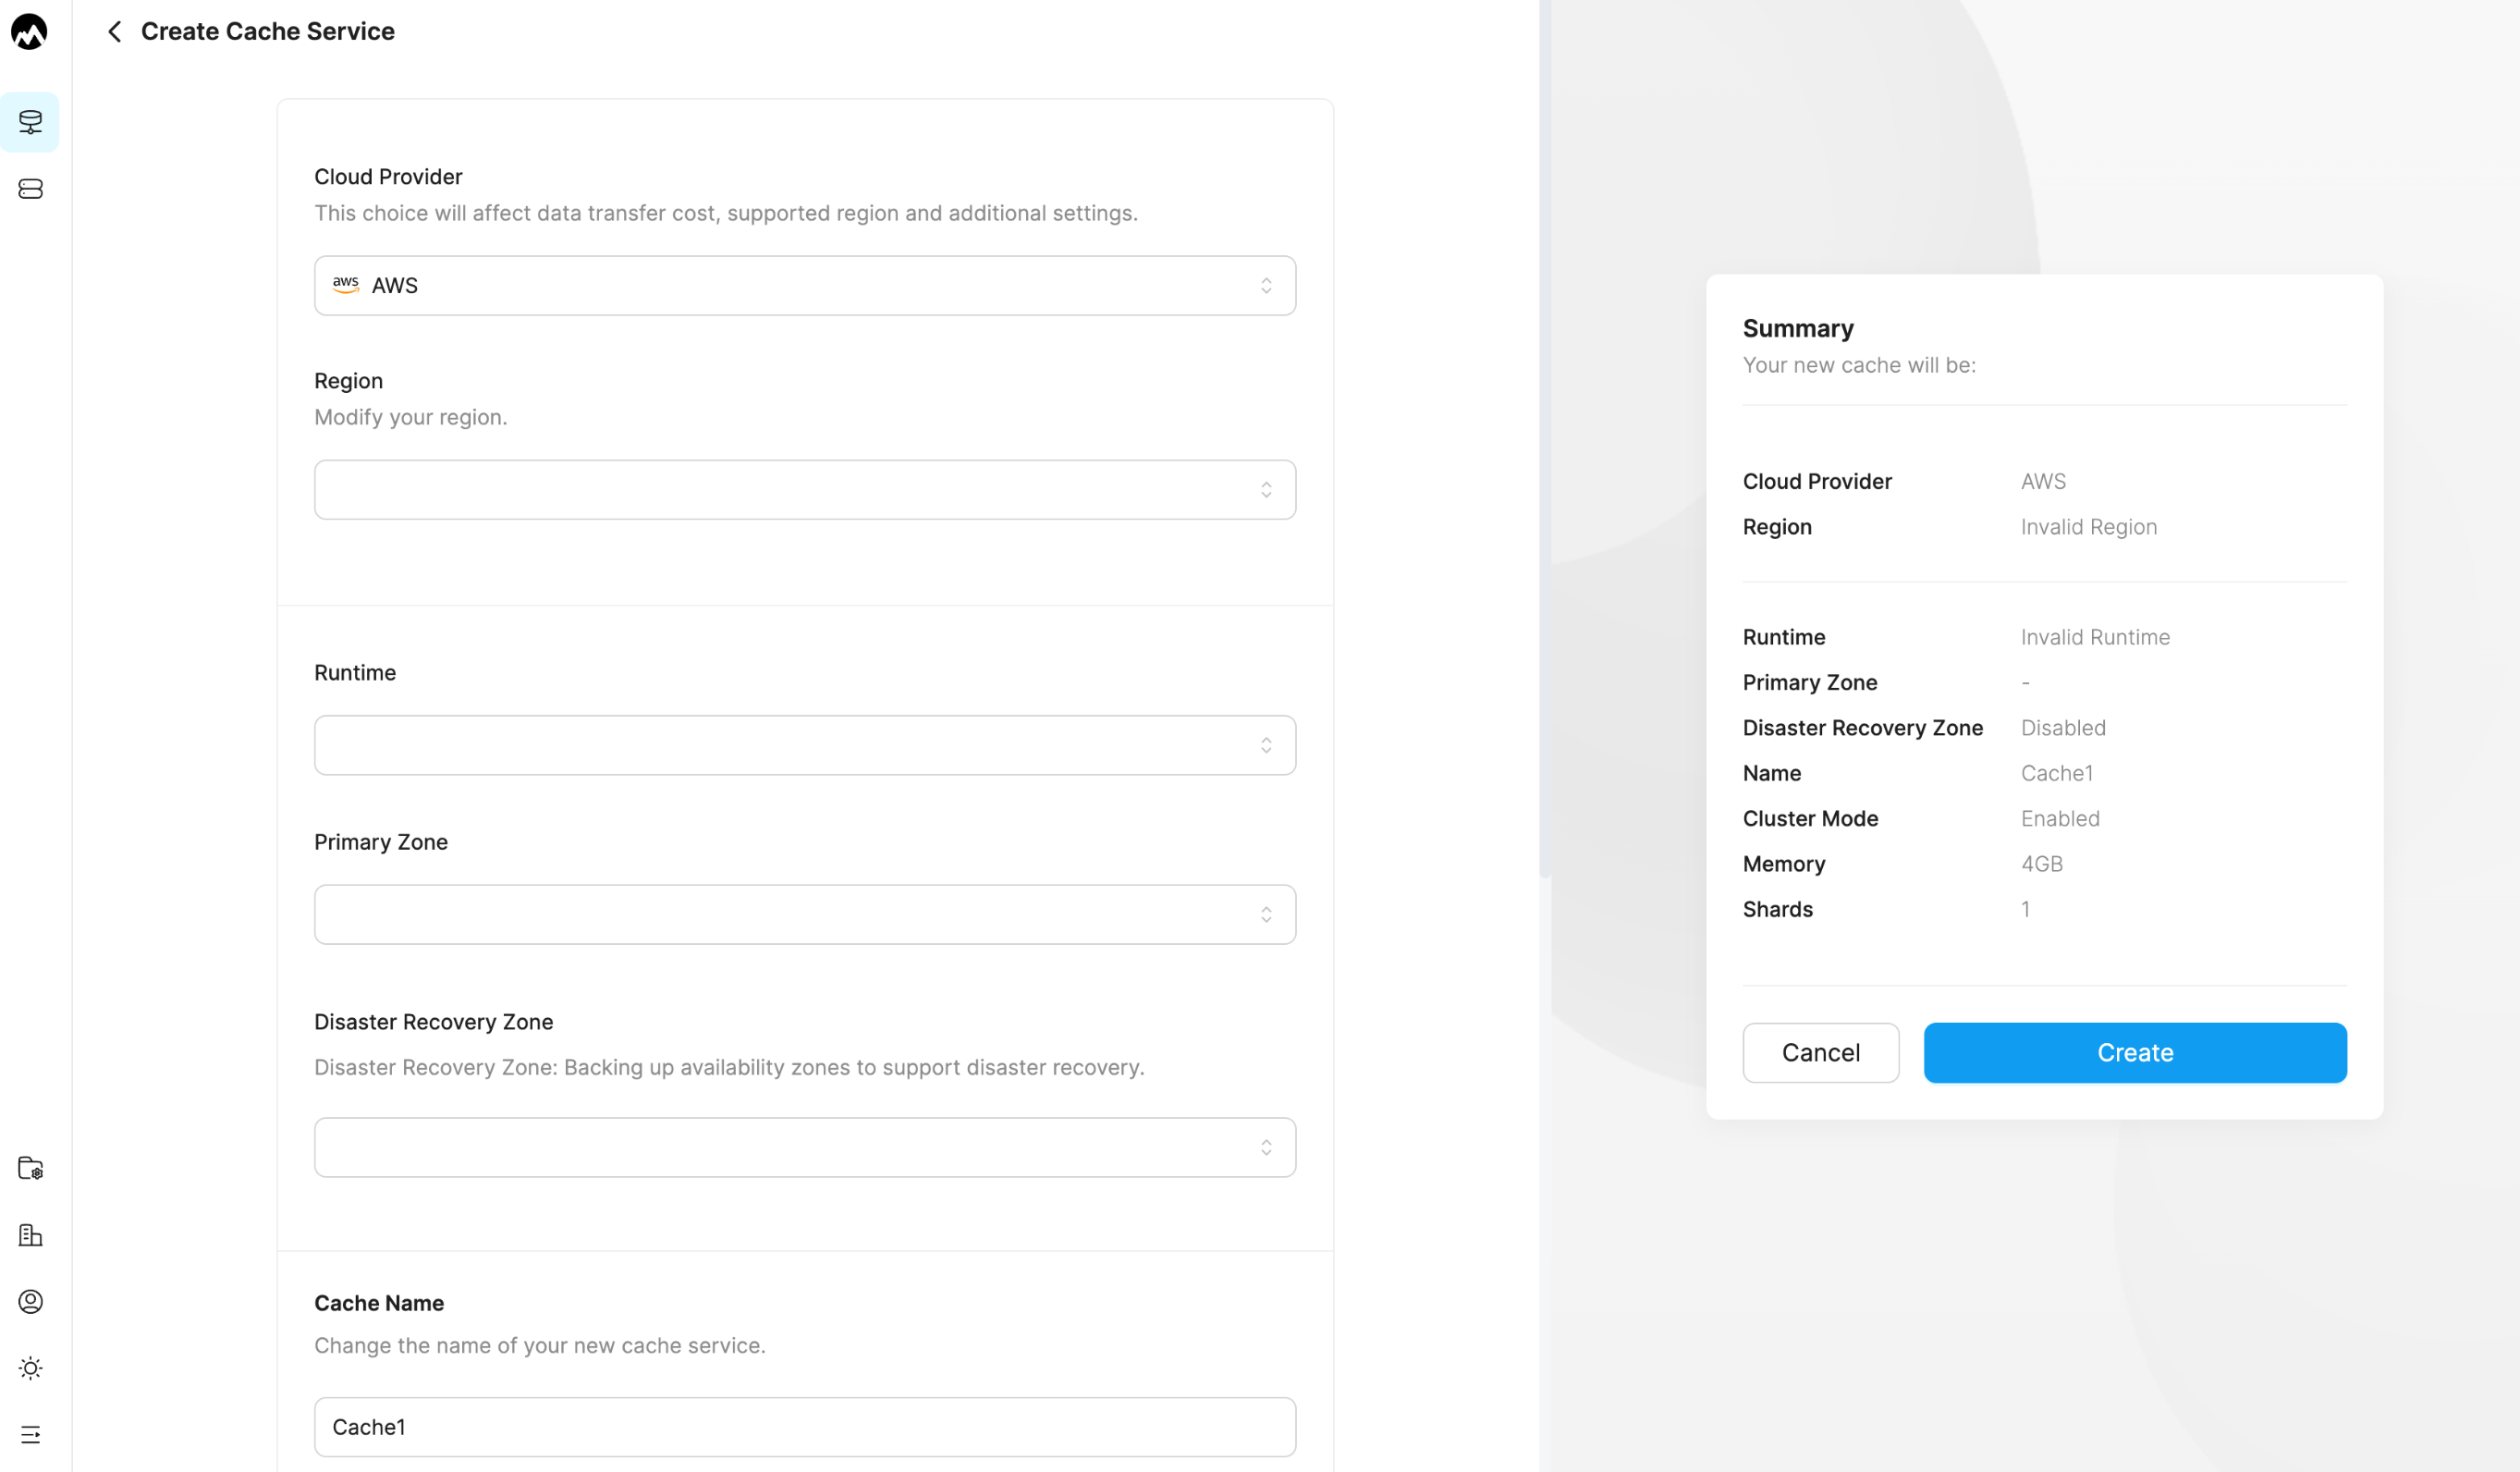
Task: Open the organization building icon
Action: coord(30,1235)
